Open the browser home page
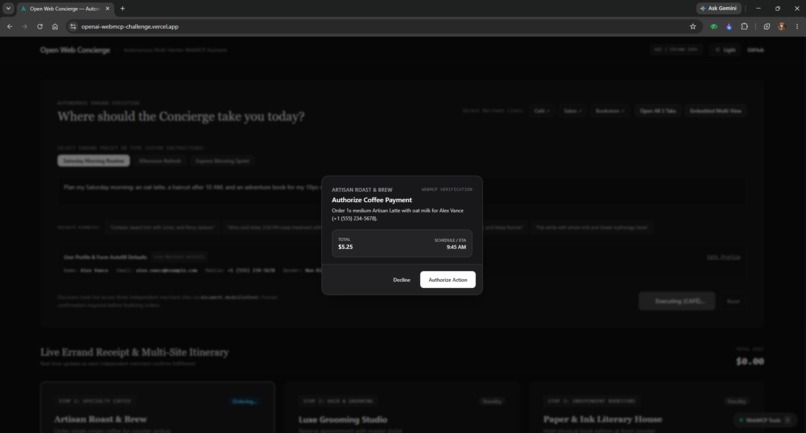The width and height of the screenshot is (806, 433). coord(55,26)
